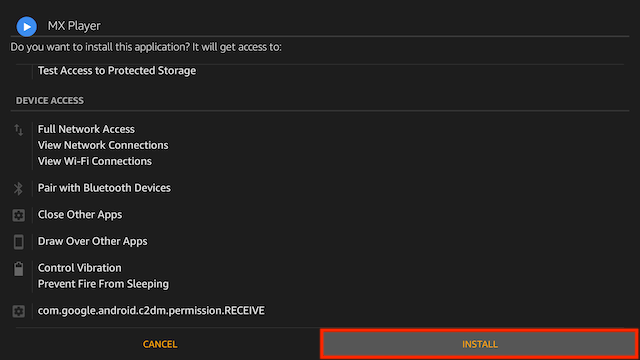Click the Bluetooth icon
Image resolution: width=640 pixels, height=360 pixels.
[x=18, y=189]
